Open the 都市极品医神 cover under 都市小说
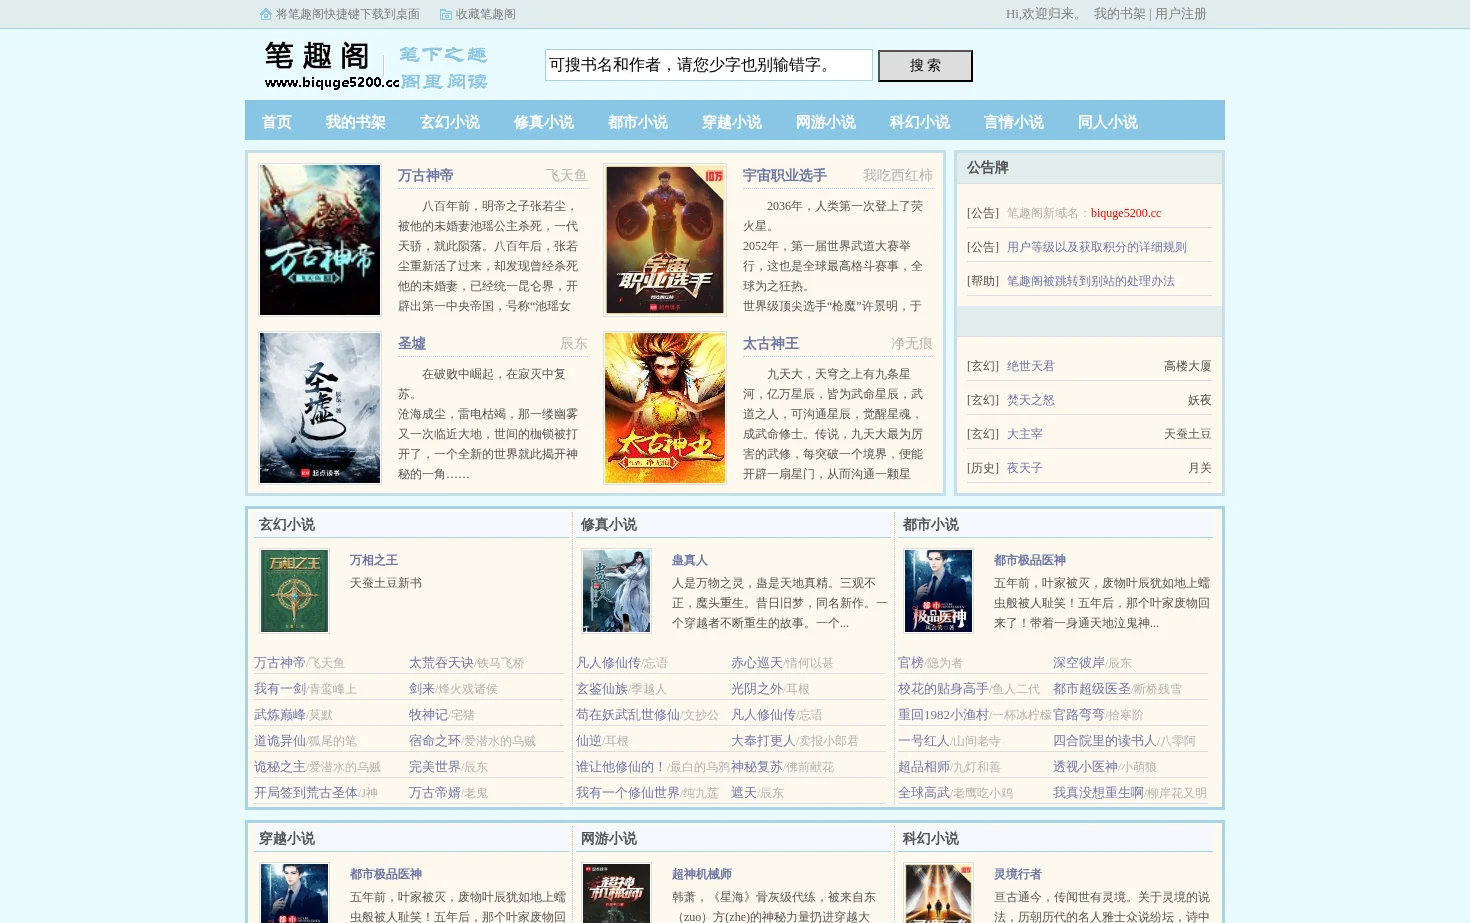Viewport: 1470px width, 923px height. [x=938, y=591]
